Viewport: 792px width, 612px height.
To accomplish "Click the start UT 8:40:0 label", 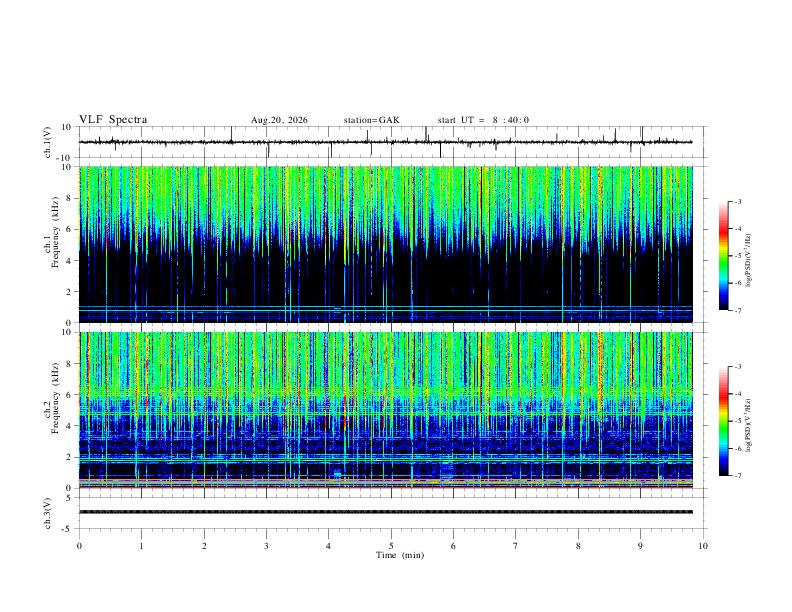I will point(483,120).
